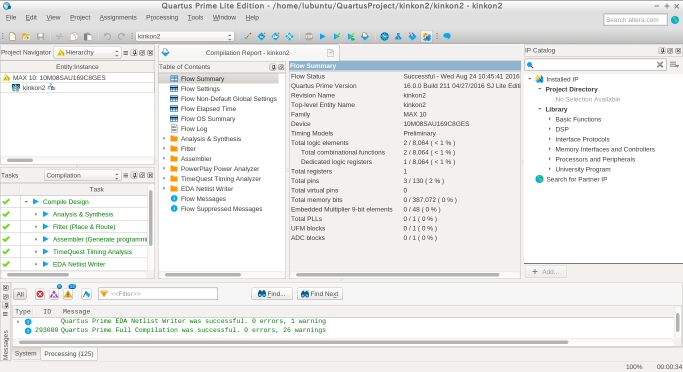
Task: Click IP Catalog options icon beside search
Action: tap(674, 65)
